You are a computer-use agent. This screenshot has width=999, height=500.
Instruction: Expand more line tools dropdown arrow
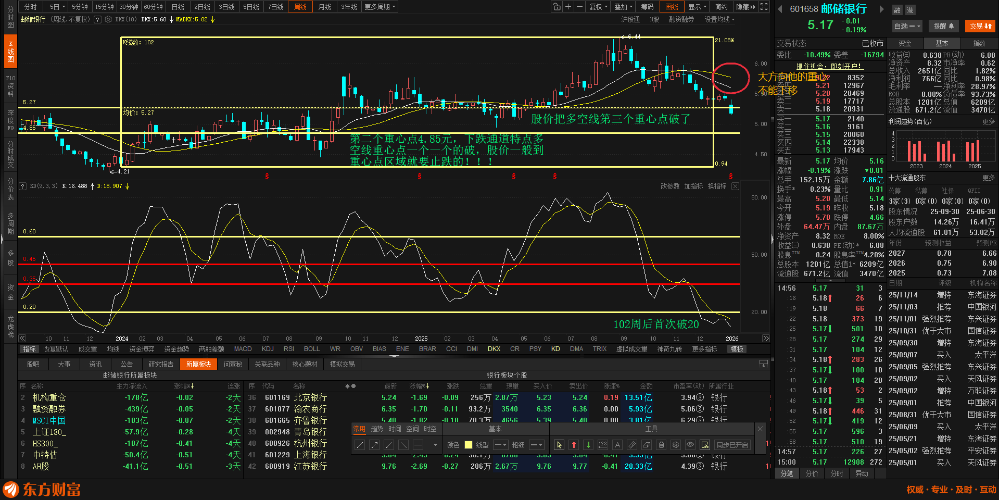coord(435,445)
